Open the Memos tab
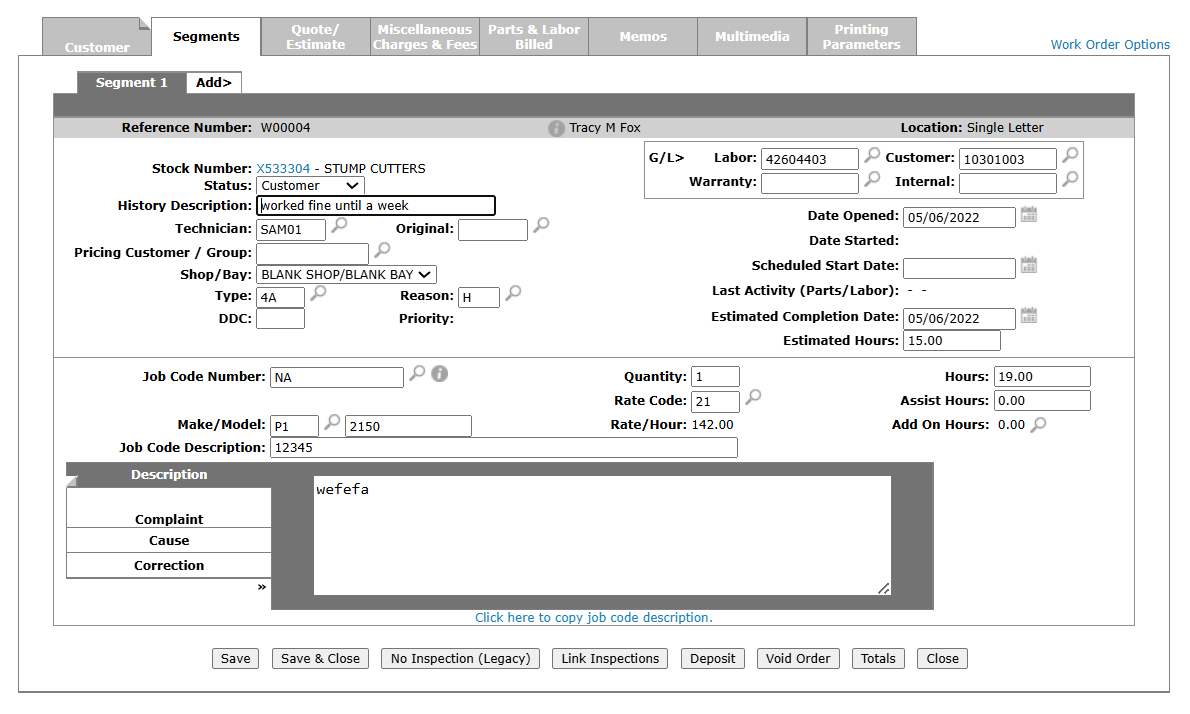 [x=643, y=37]
